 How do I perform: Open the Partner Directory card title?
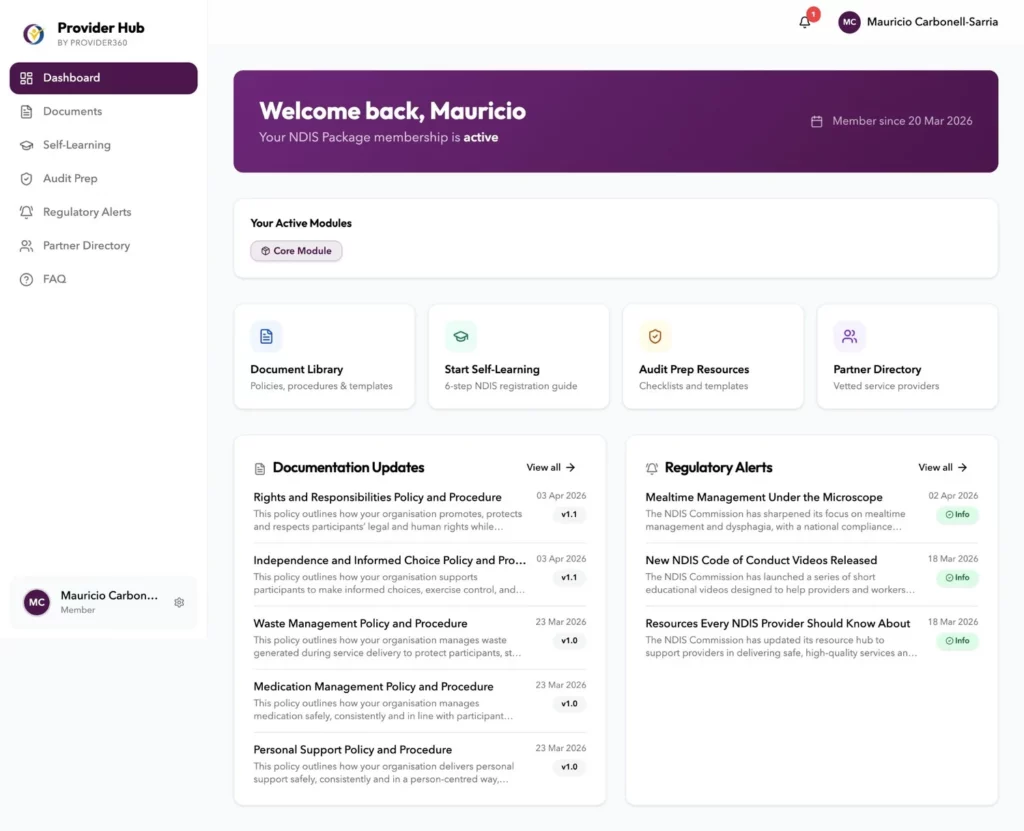point(877,370)
